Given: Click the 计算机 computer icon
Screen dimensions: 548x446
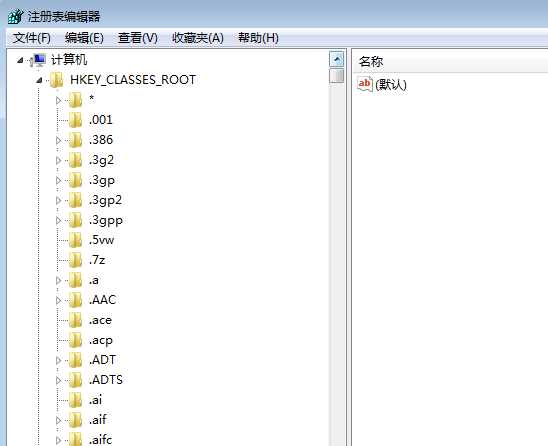Looking at the screenshot, I should (38, 60).
